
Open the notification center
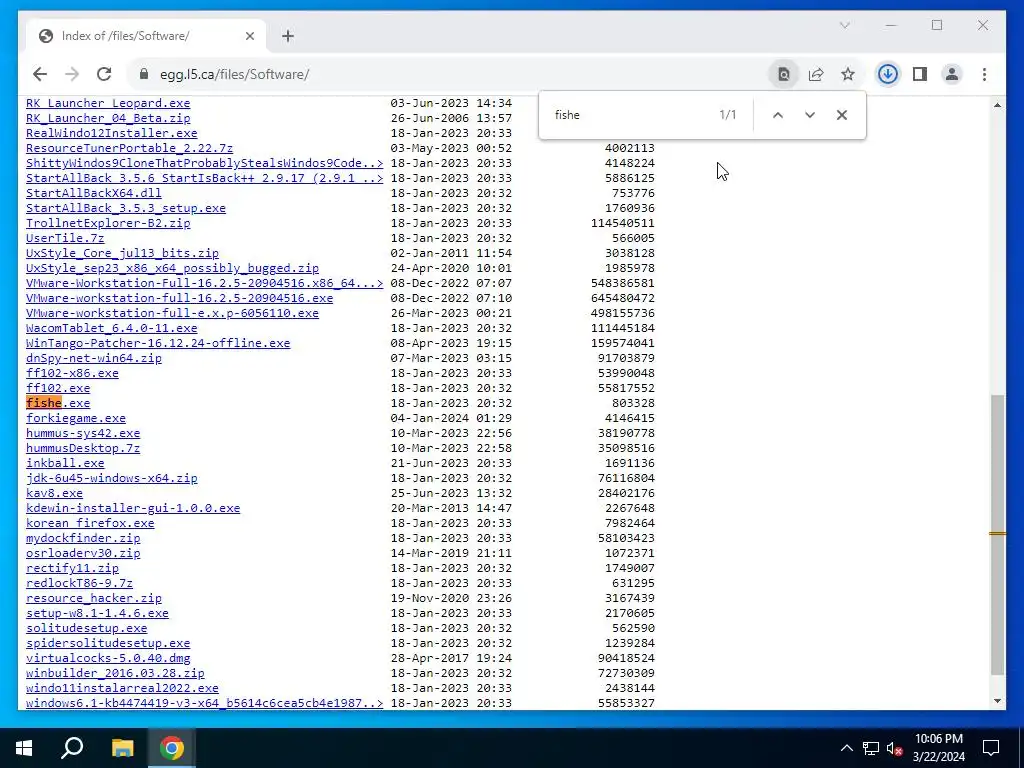[x=991, y=748]
